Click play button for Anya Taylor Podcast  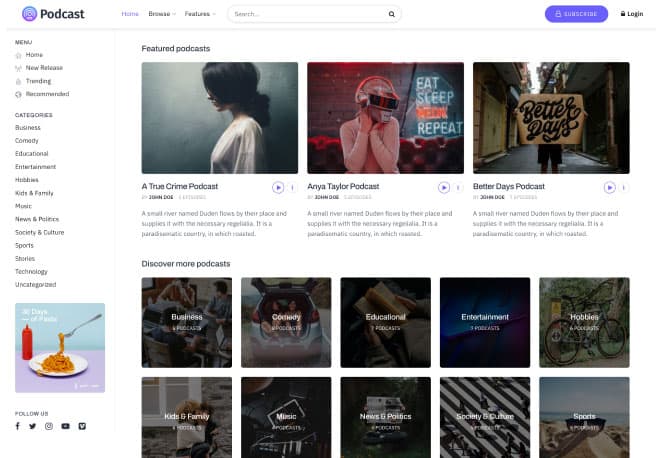(443, 187)
